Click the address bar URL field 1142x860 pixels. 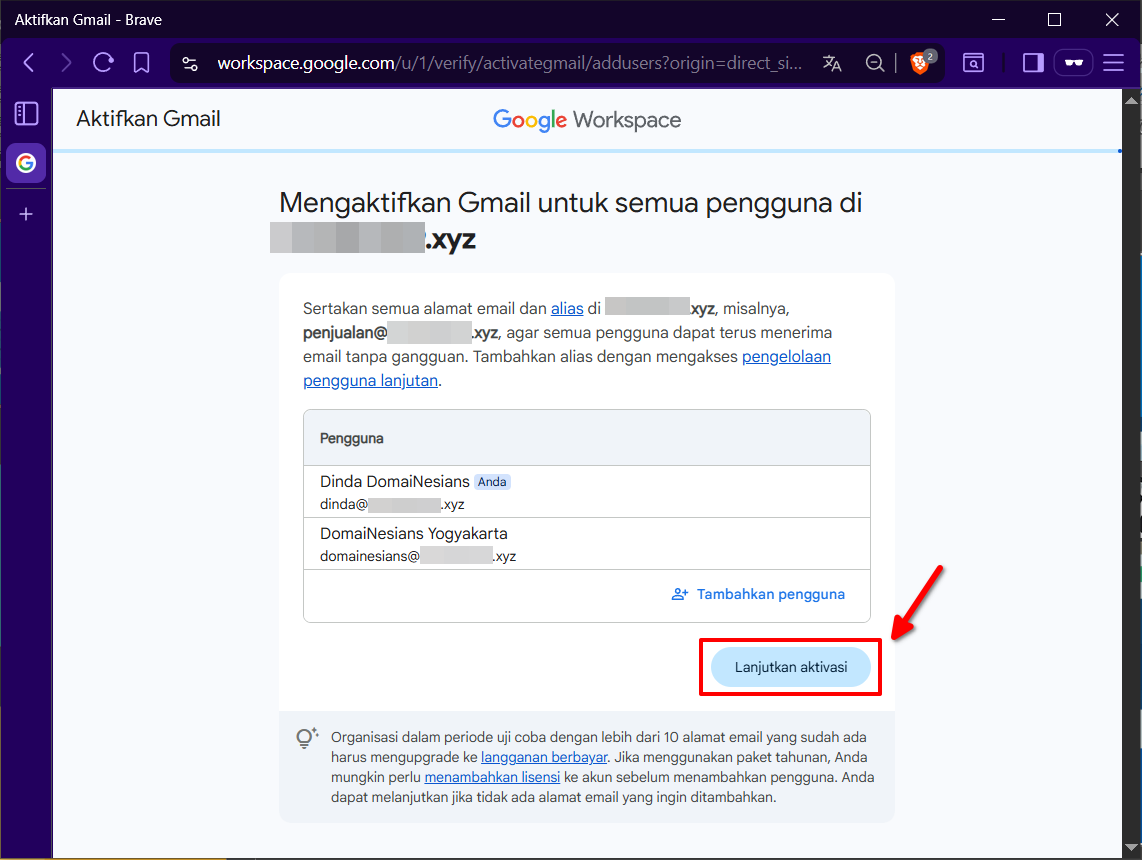(510, 64)
